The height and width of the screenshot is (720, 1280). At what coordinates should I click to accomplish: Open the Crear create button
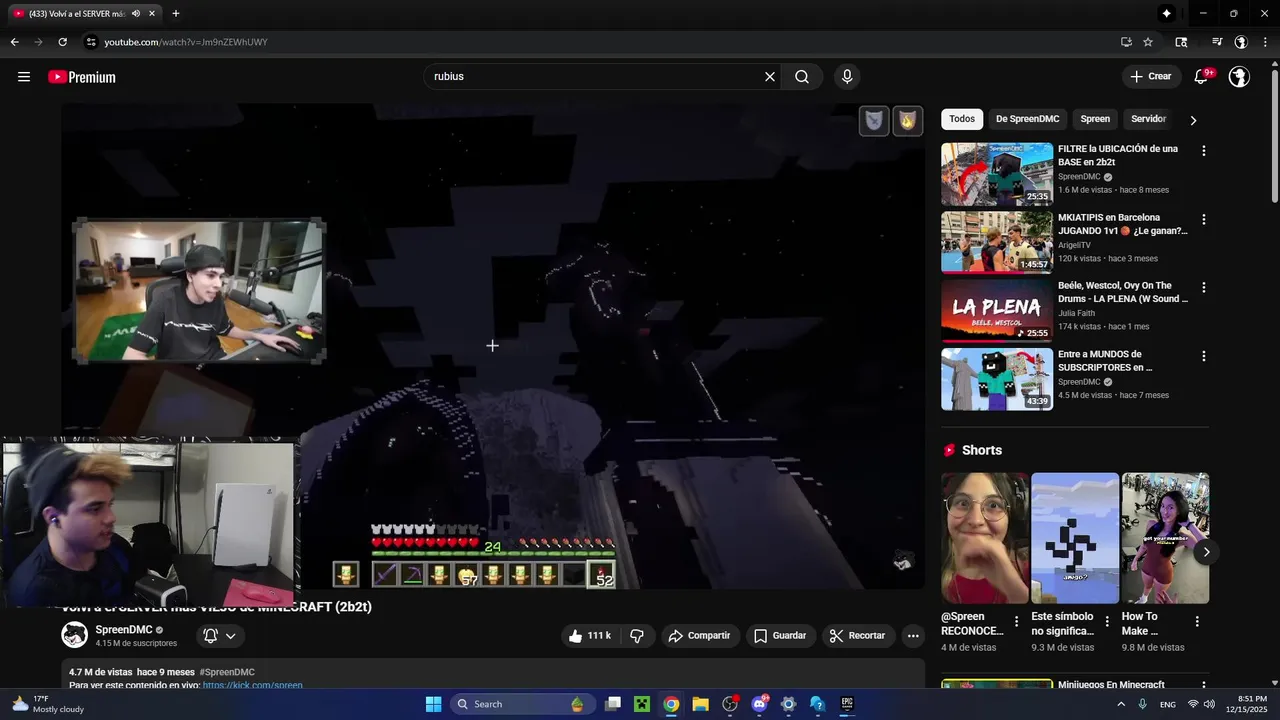[x=1150, y=77]
